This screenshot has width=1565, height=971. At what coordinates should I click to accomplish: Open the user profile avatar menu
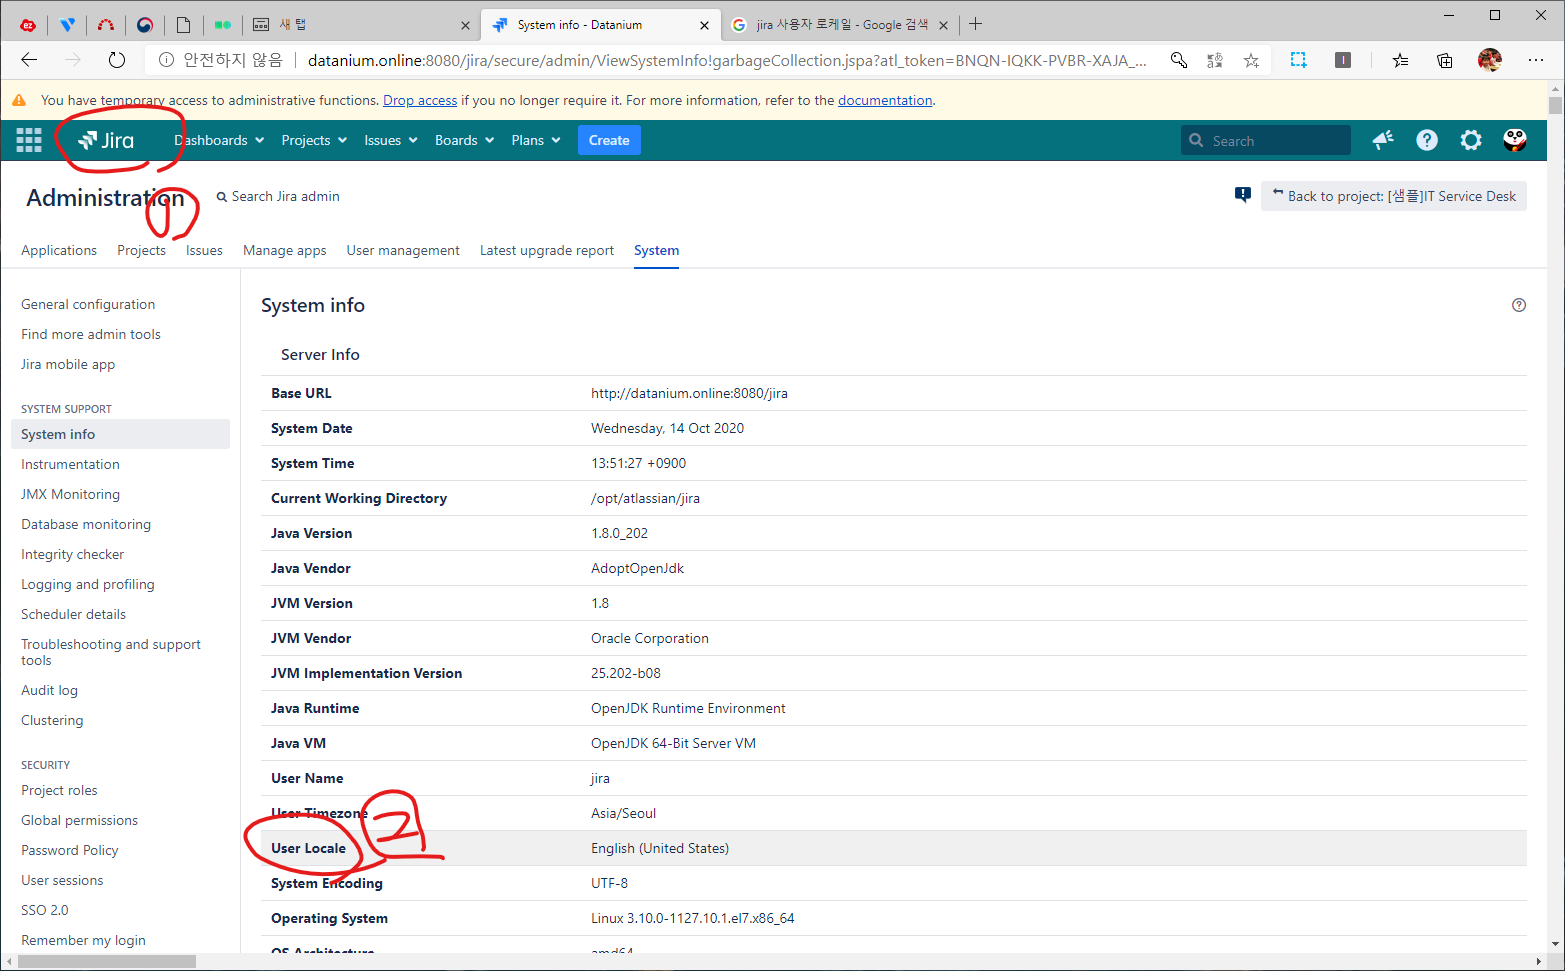point(1515,140)
